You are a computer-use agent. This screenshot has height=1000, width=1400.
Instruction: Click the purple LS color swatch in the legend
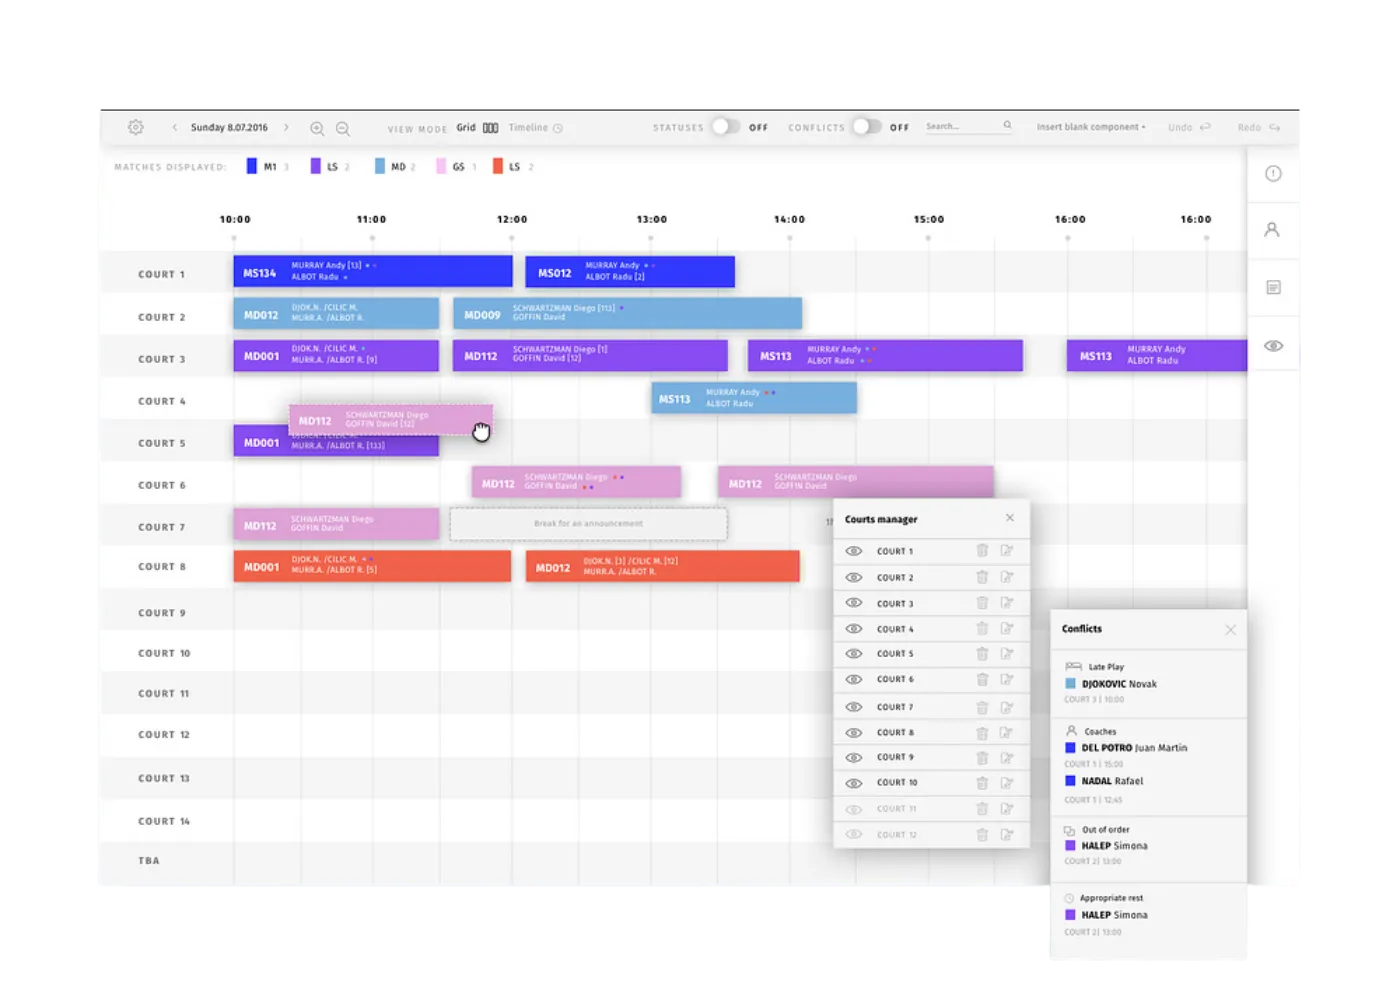coord(317,166)
